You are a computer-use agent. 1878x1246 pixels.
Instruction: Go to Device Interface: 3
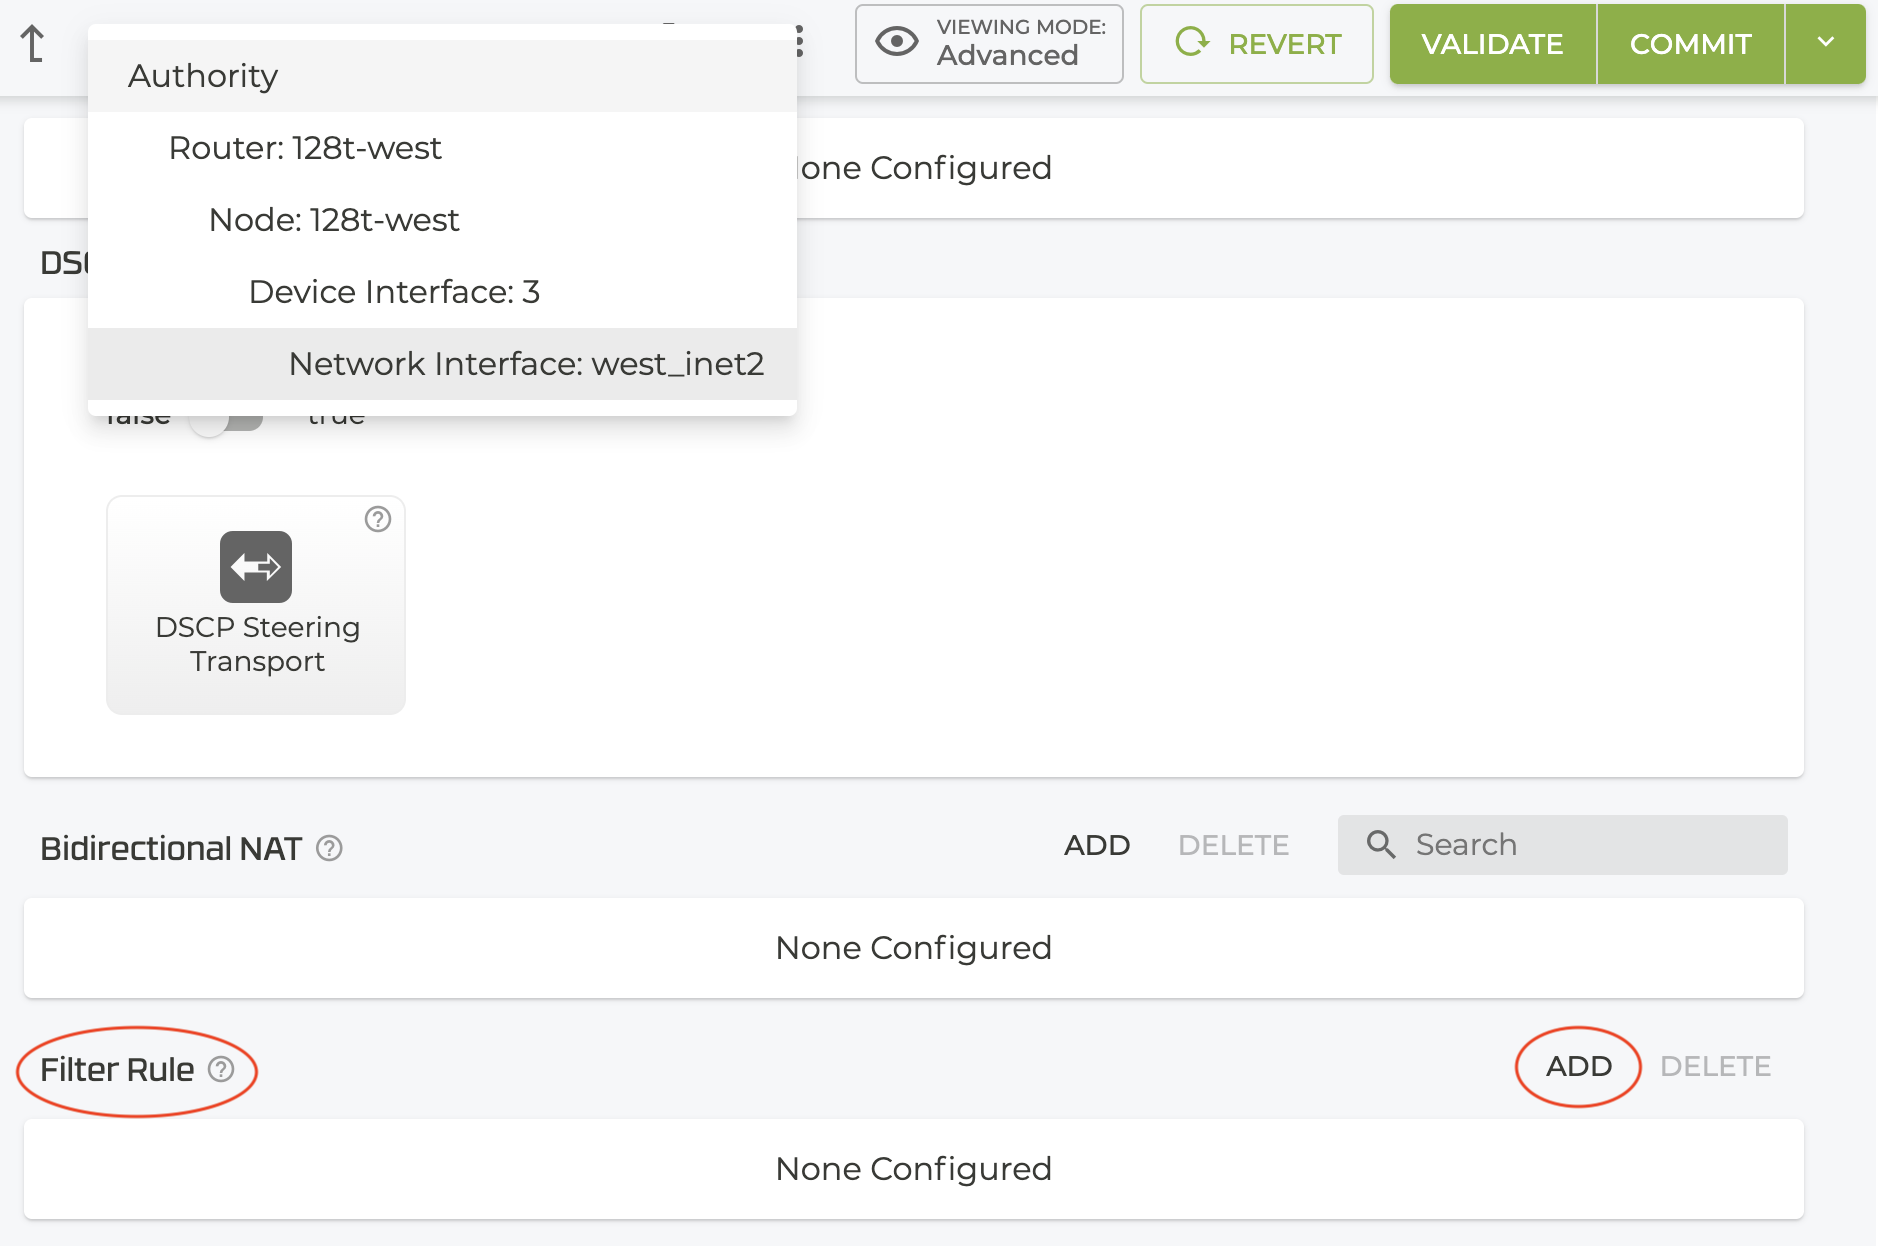[x=394, y=292]
